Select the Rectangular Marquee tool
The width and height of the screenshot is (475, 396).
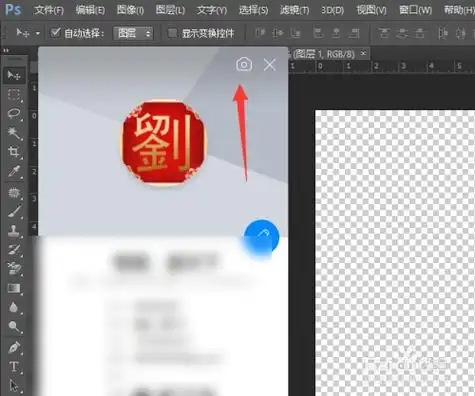coord(14,95)
